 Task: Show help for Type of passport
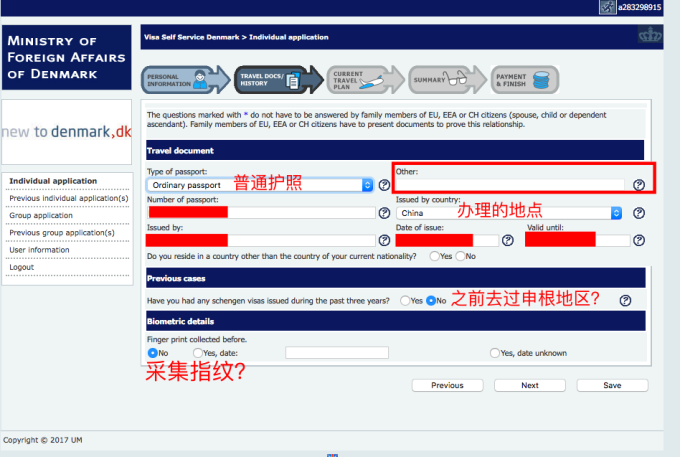pyautogui.click(x=384, y=185)
